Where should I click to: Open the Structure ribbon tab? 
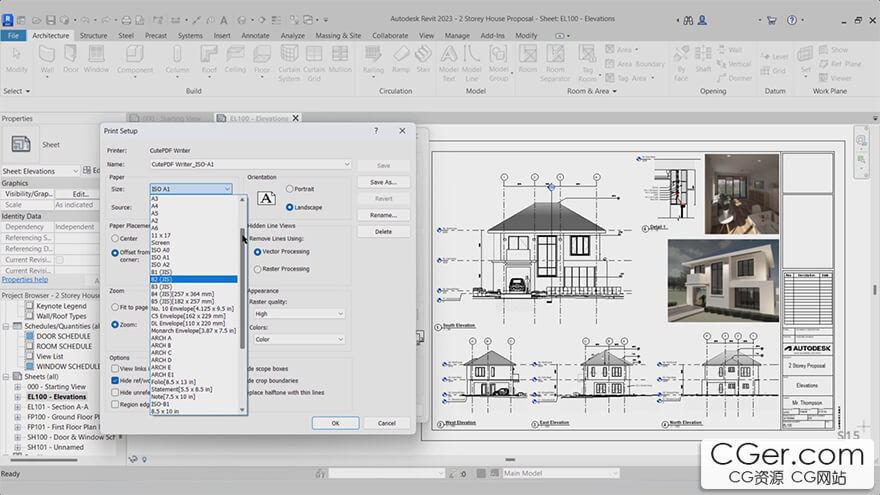point(93,35)
